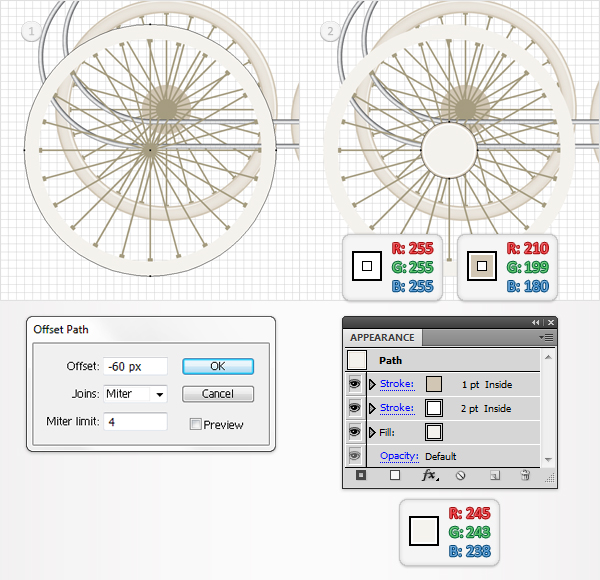The image size is (600, 580).
Task: Click Cancel in the Offset Path dialog
Action: pos(218,394)
